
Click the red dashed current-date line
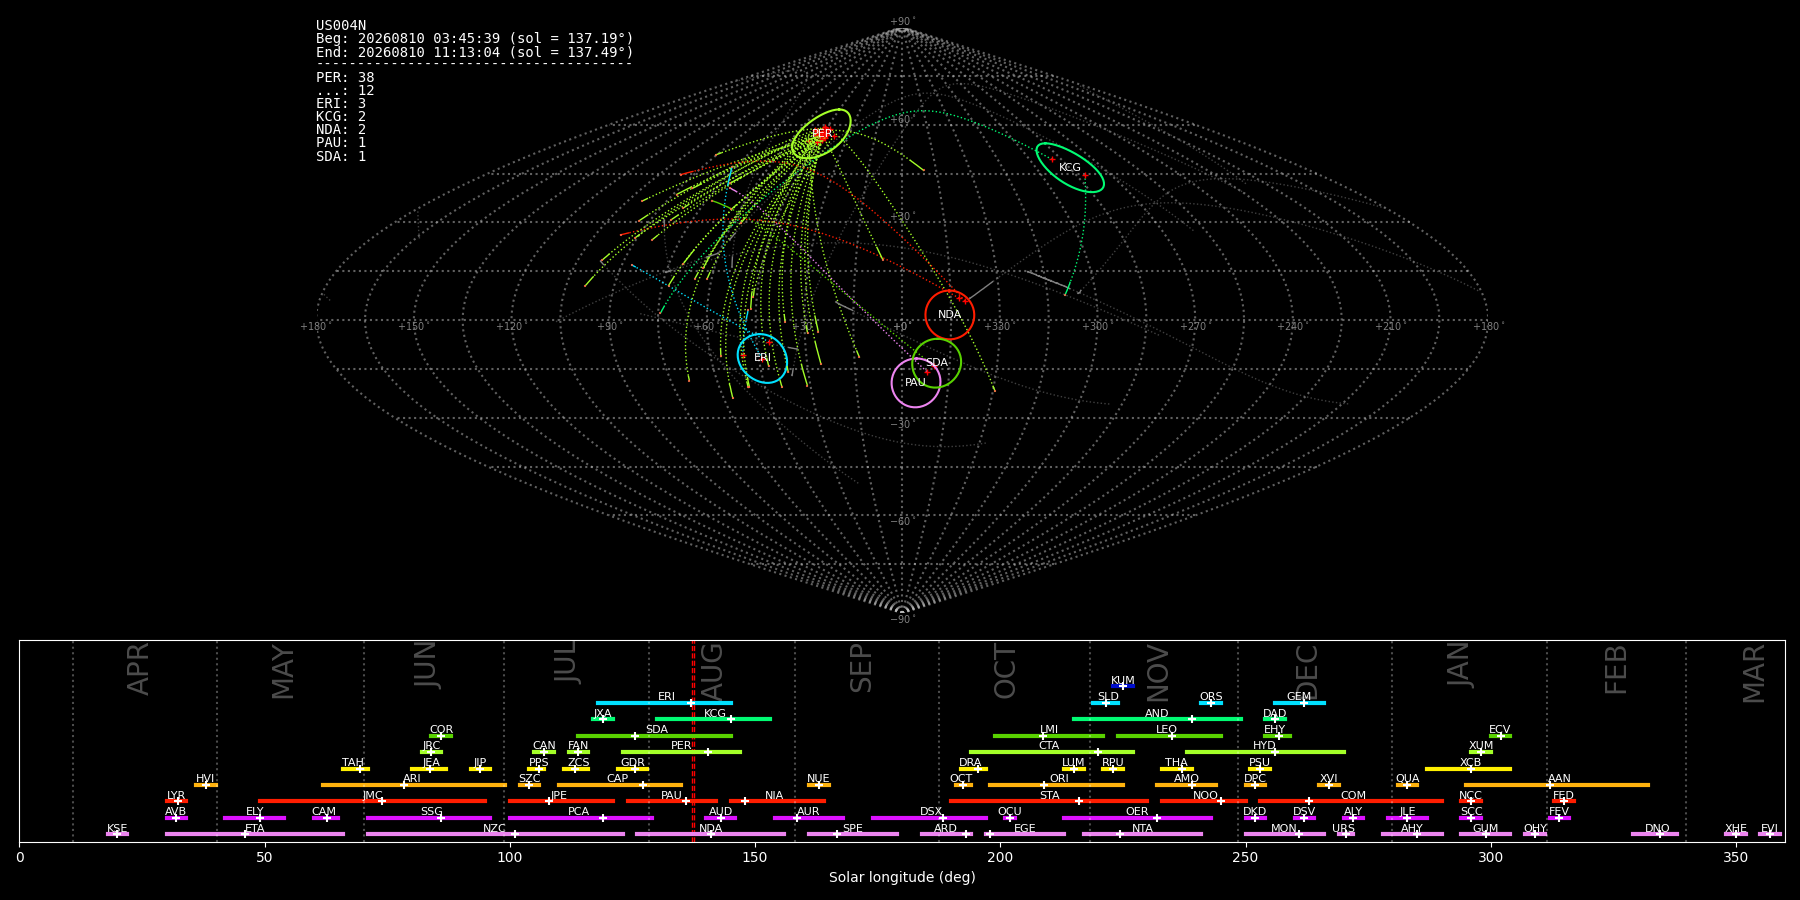[x=693, y=741]
